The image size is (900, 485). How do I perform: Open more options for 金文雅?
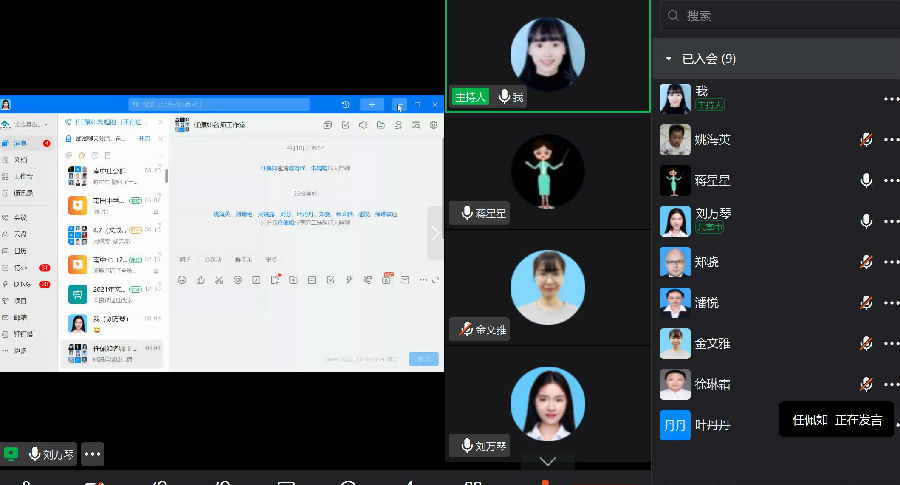tap(890, 343)
